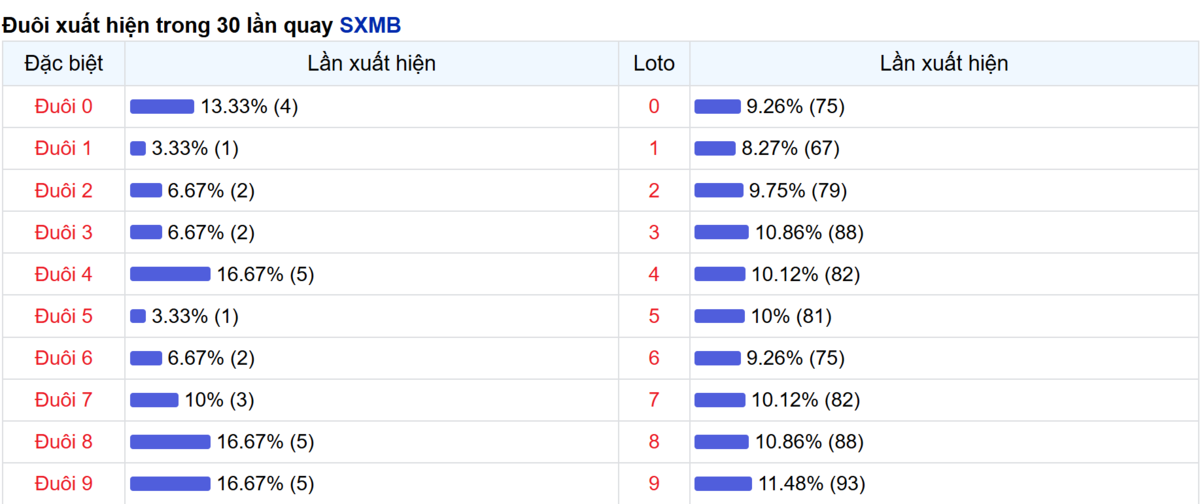Click the 9.75% (79) bar for Loto 2
1200x504 pixels.
click(718, 191)
